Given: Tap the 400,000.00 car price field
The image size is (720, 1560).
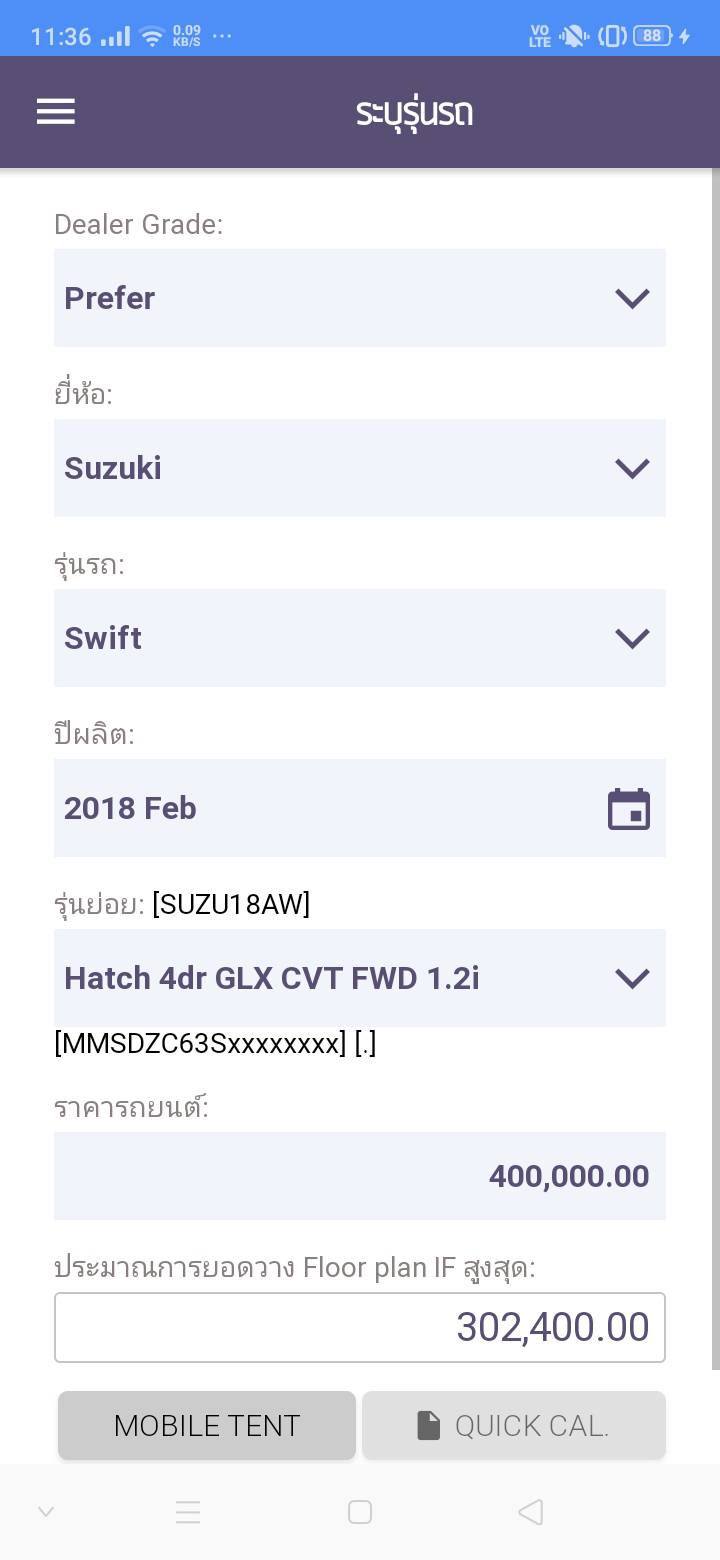Looking at the screenshot, I should point(359,1176).
